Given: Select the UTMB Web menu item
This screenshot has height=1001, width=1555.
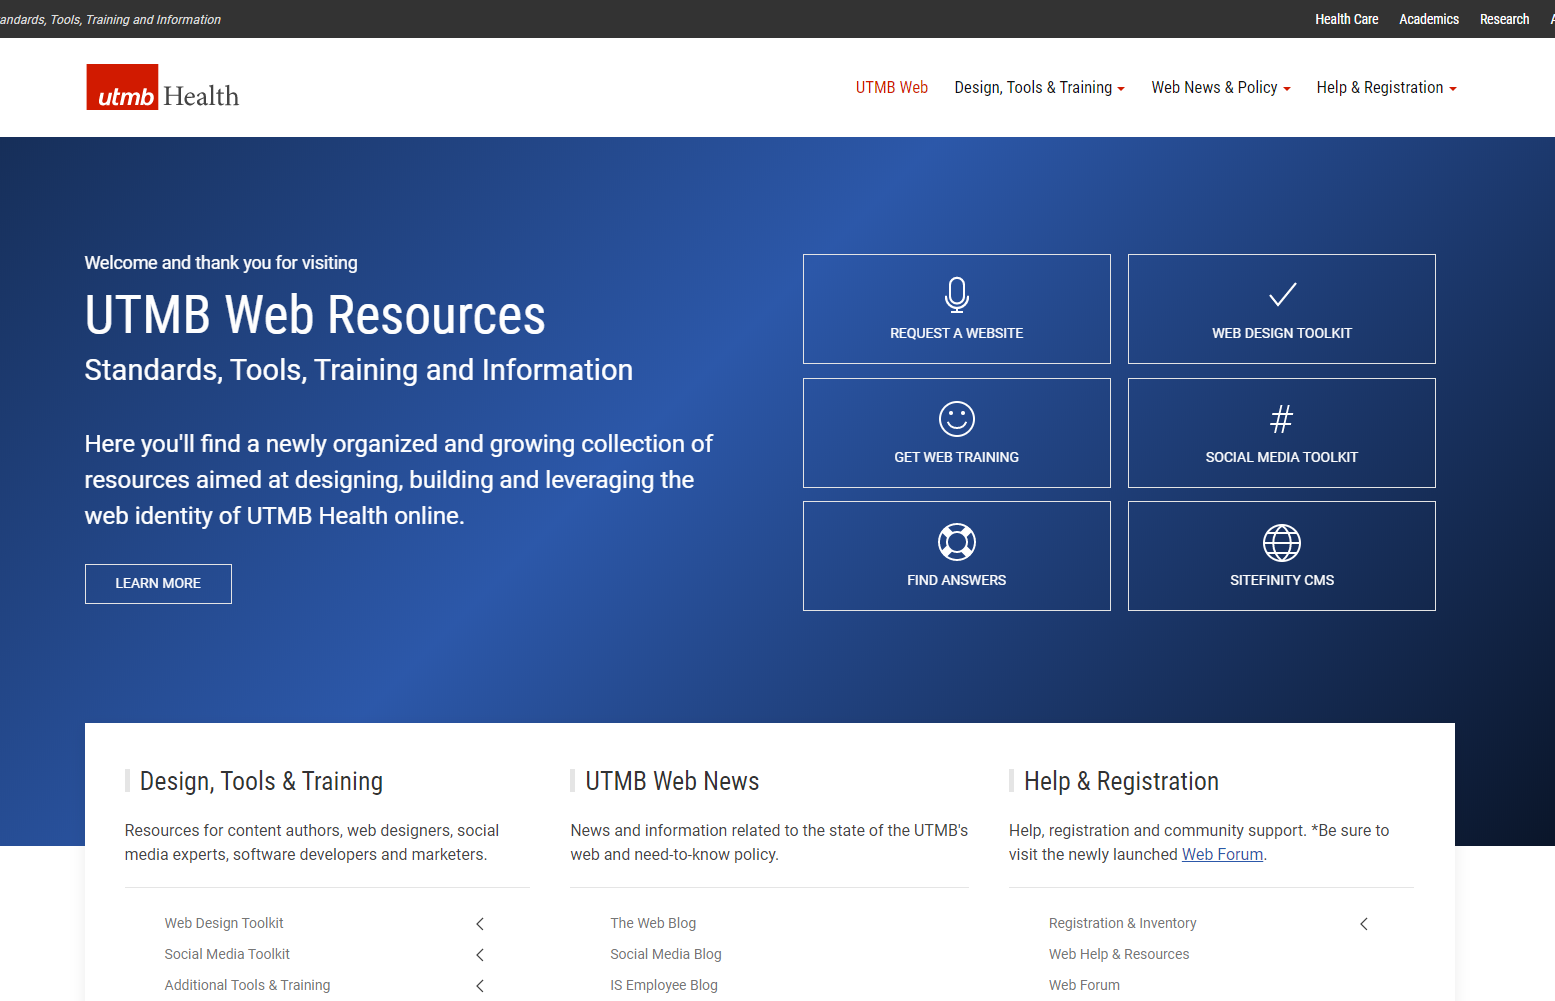Looking at the screenshot, I should [x=891, y=88].
